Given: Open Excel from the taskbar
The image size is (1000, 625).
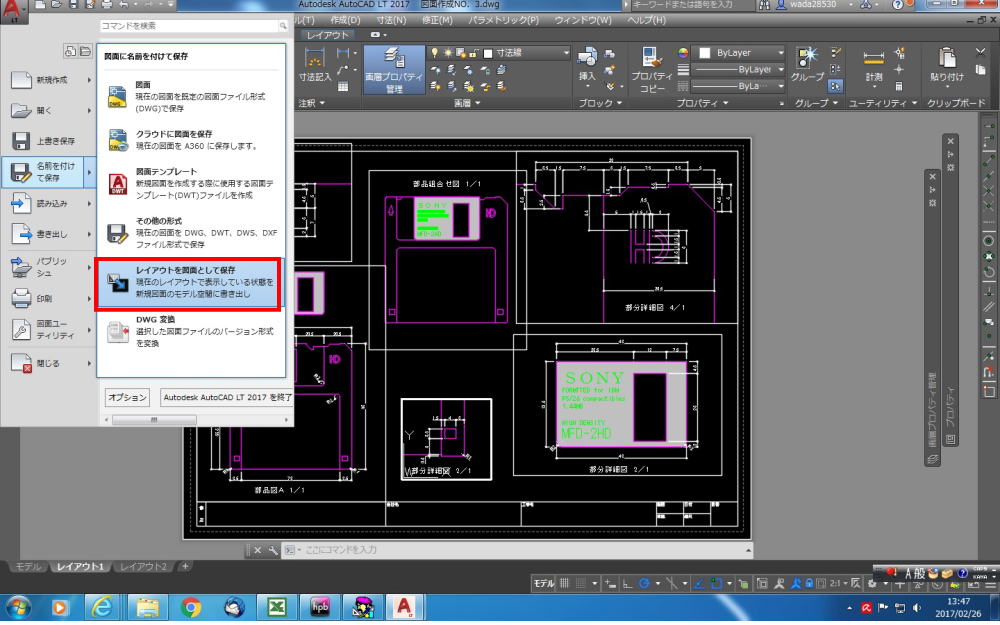Looking at the screenshot, I should click(276, 607).
